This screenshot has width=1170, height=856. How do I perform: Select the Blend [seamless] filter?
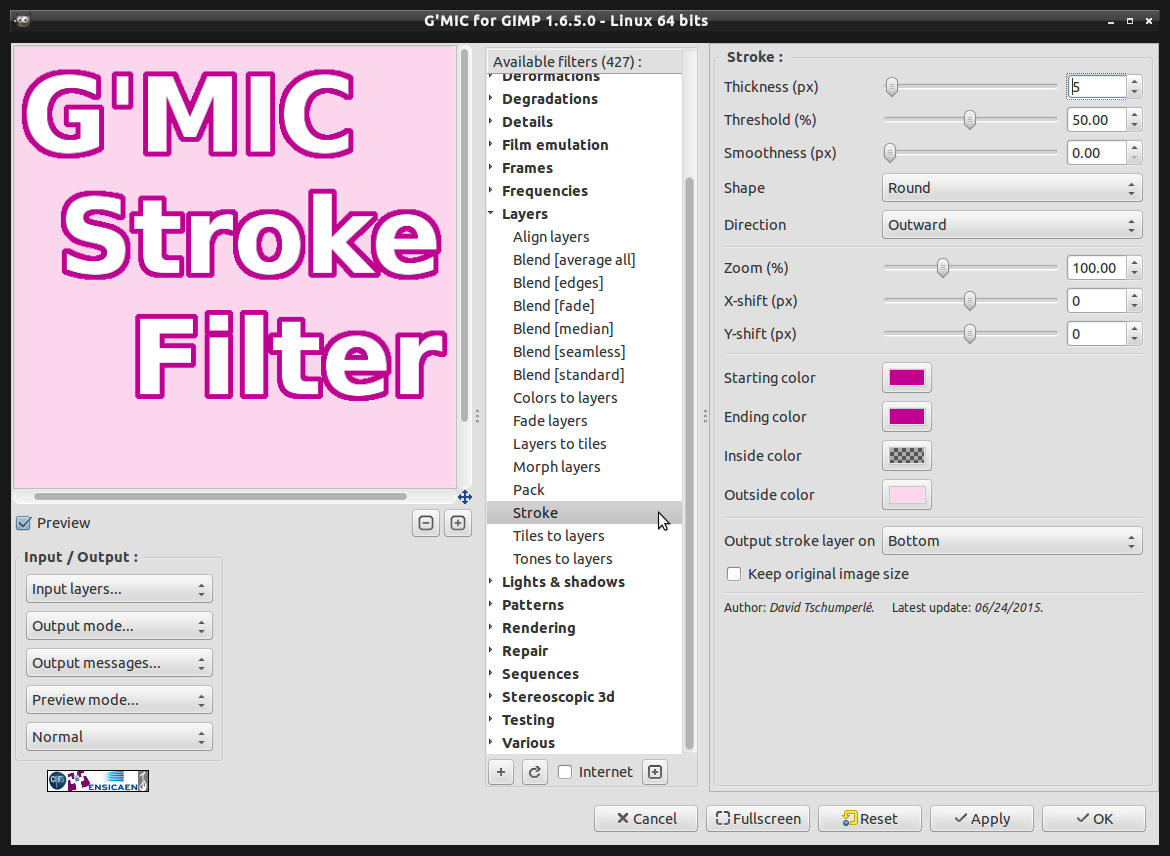[x=569, y=352]
